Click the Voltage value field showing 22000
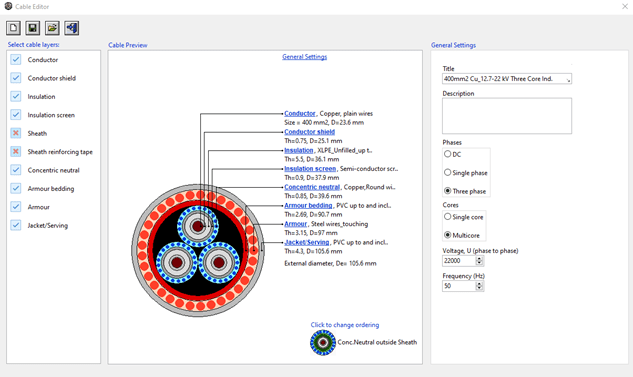 (459, 261)
